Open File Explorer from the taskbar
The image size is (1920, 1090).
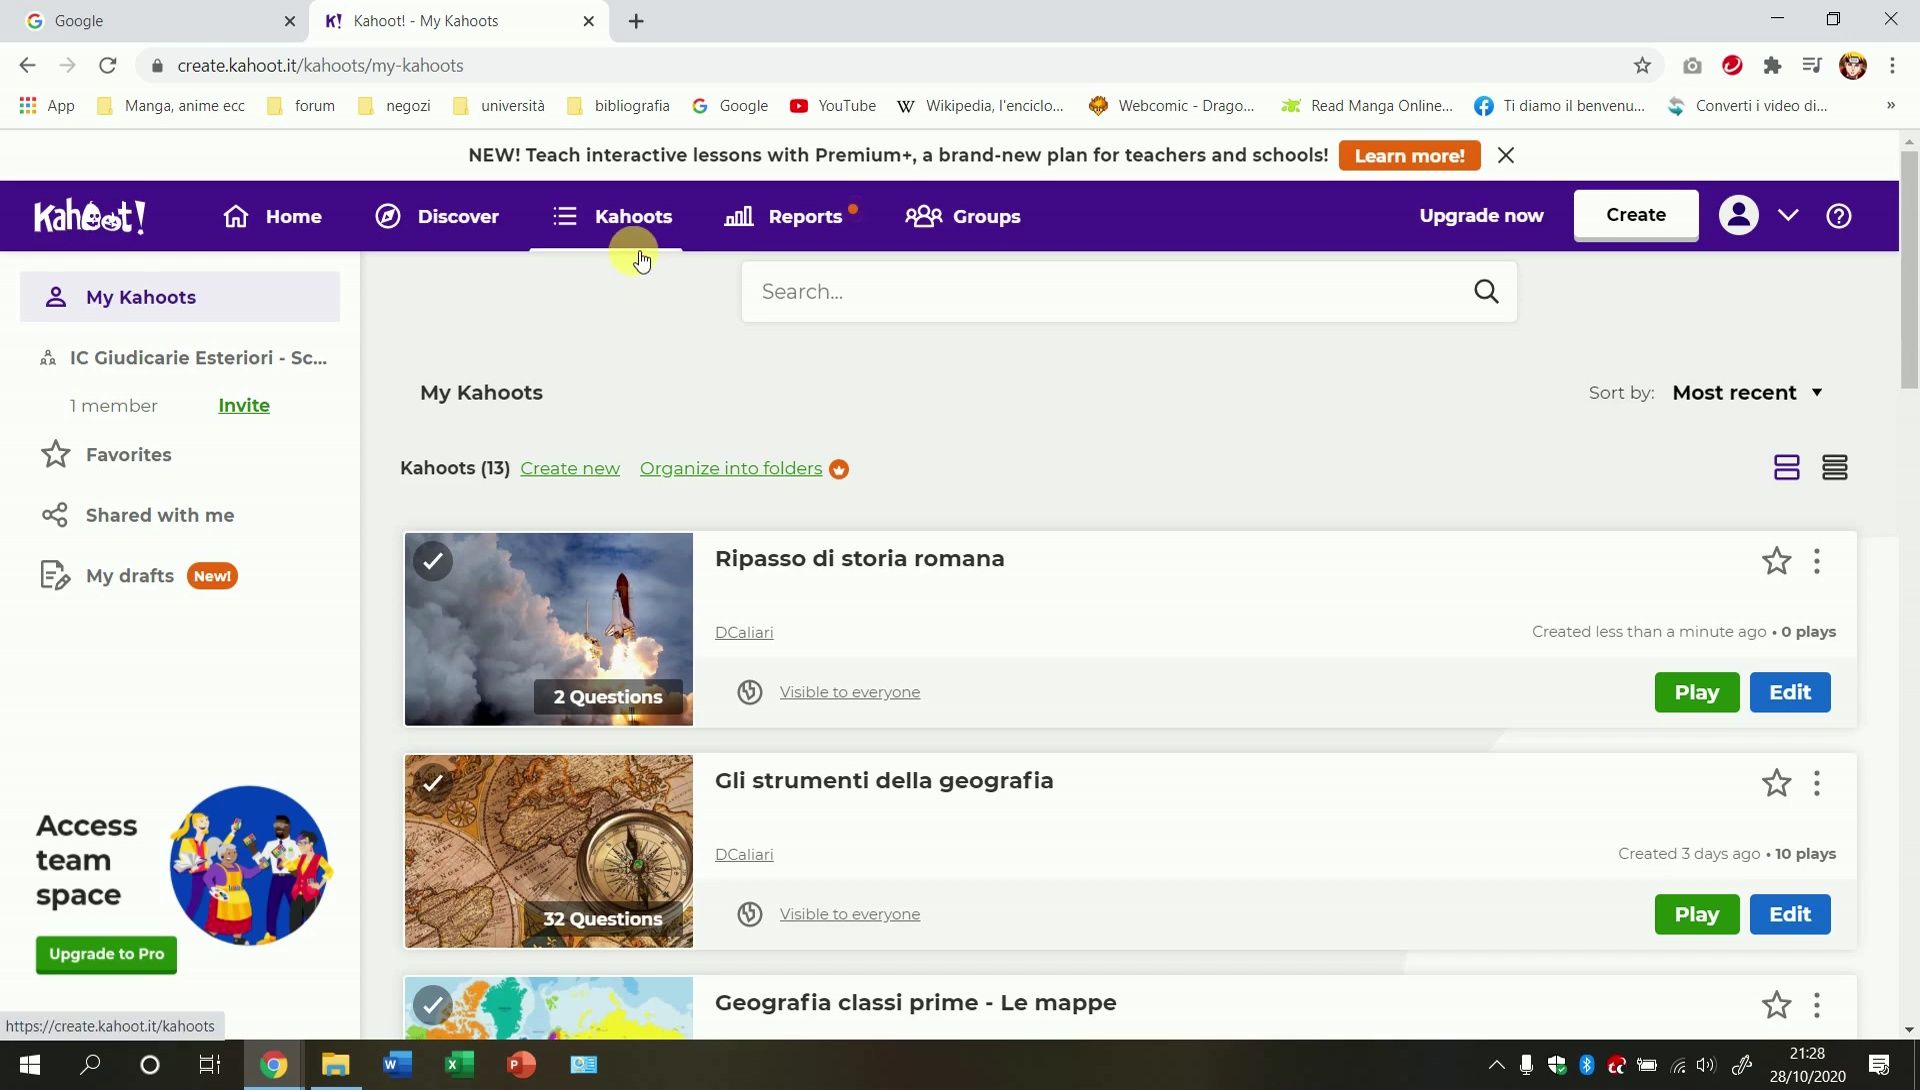335,1065
